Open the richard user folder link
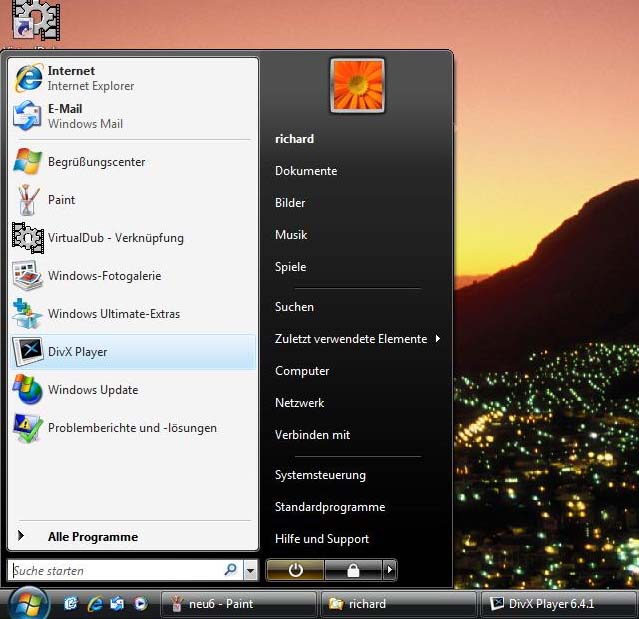Viewport: 639px width, 619px height. pyautogui.click(x=294, y=139)
